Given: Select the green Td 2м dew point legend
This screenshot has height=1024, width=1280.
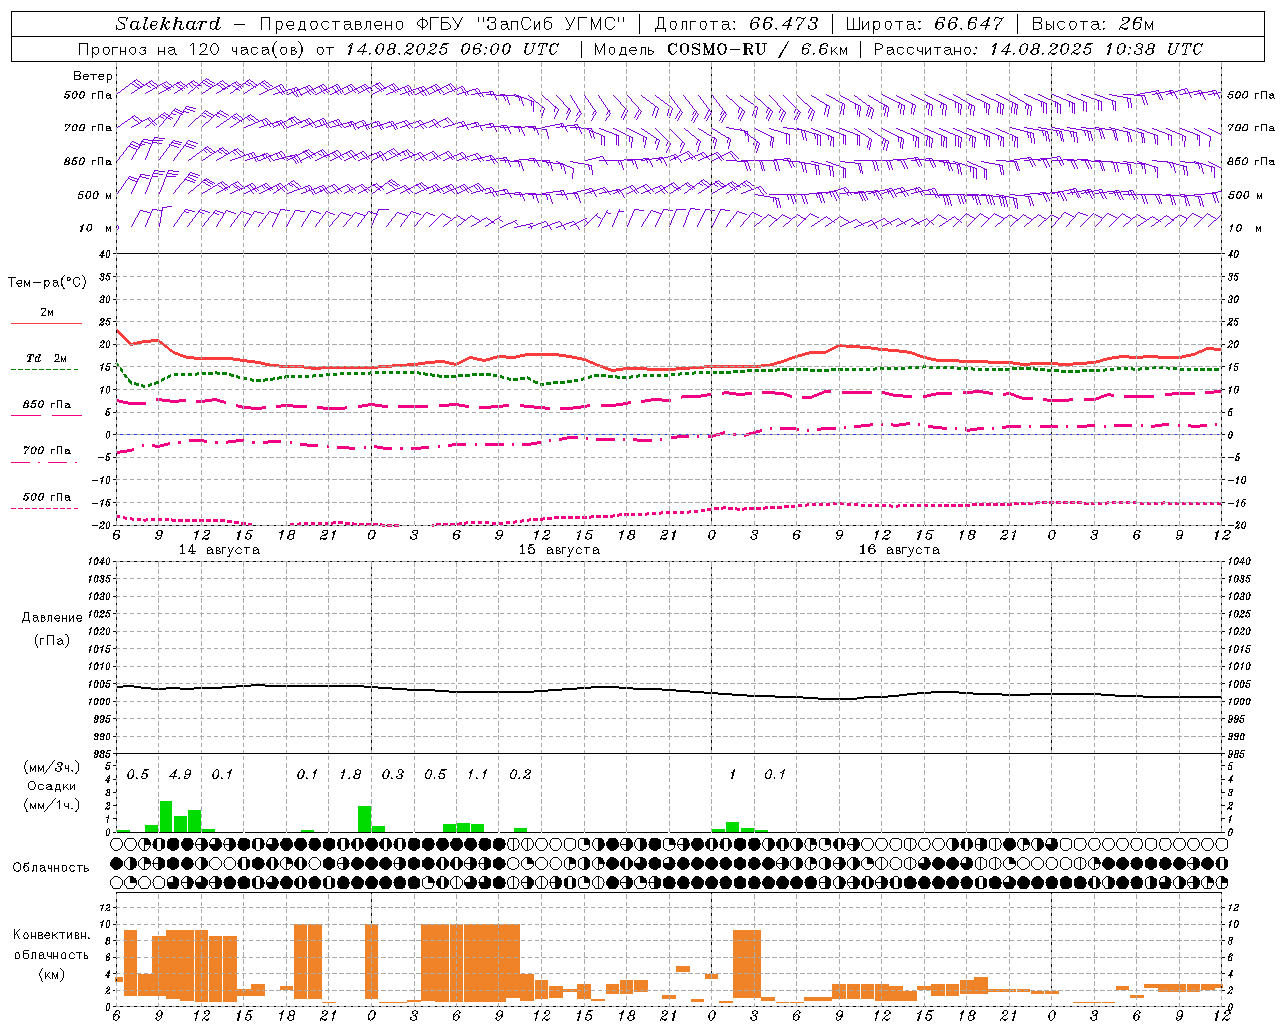Looking at the screenshot, I should pyautogui.click(x=45, y=363).
